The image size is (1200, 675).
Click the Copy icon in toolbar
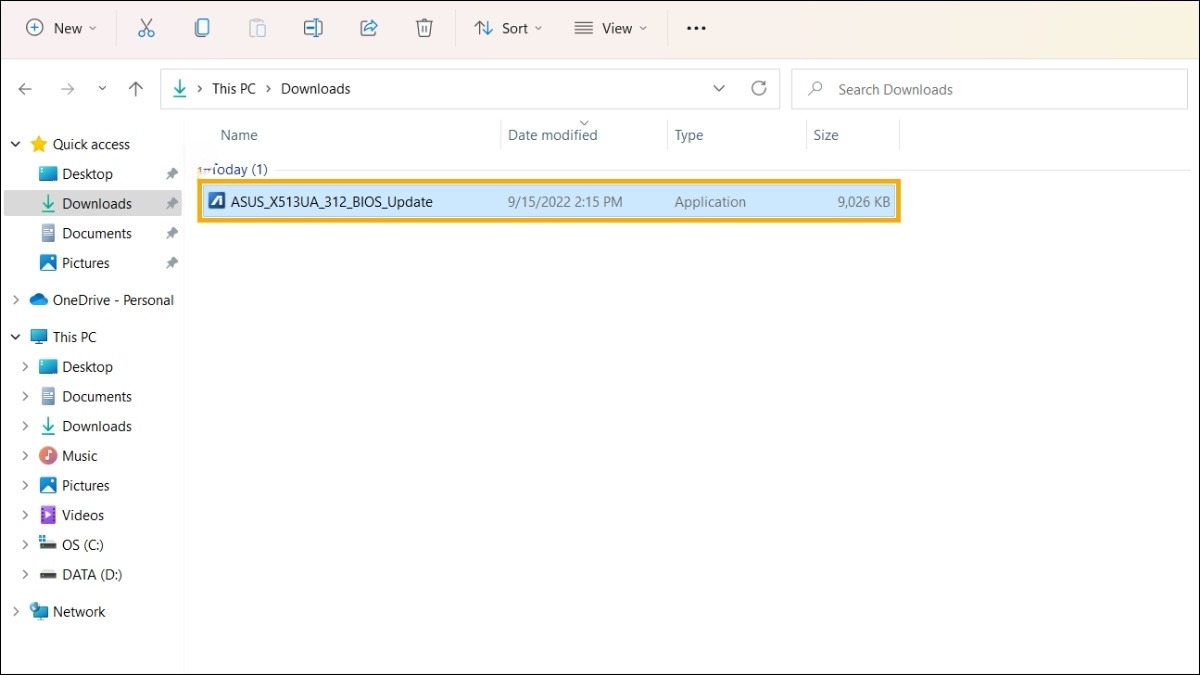[202, 28]
